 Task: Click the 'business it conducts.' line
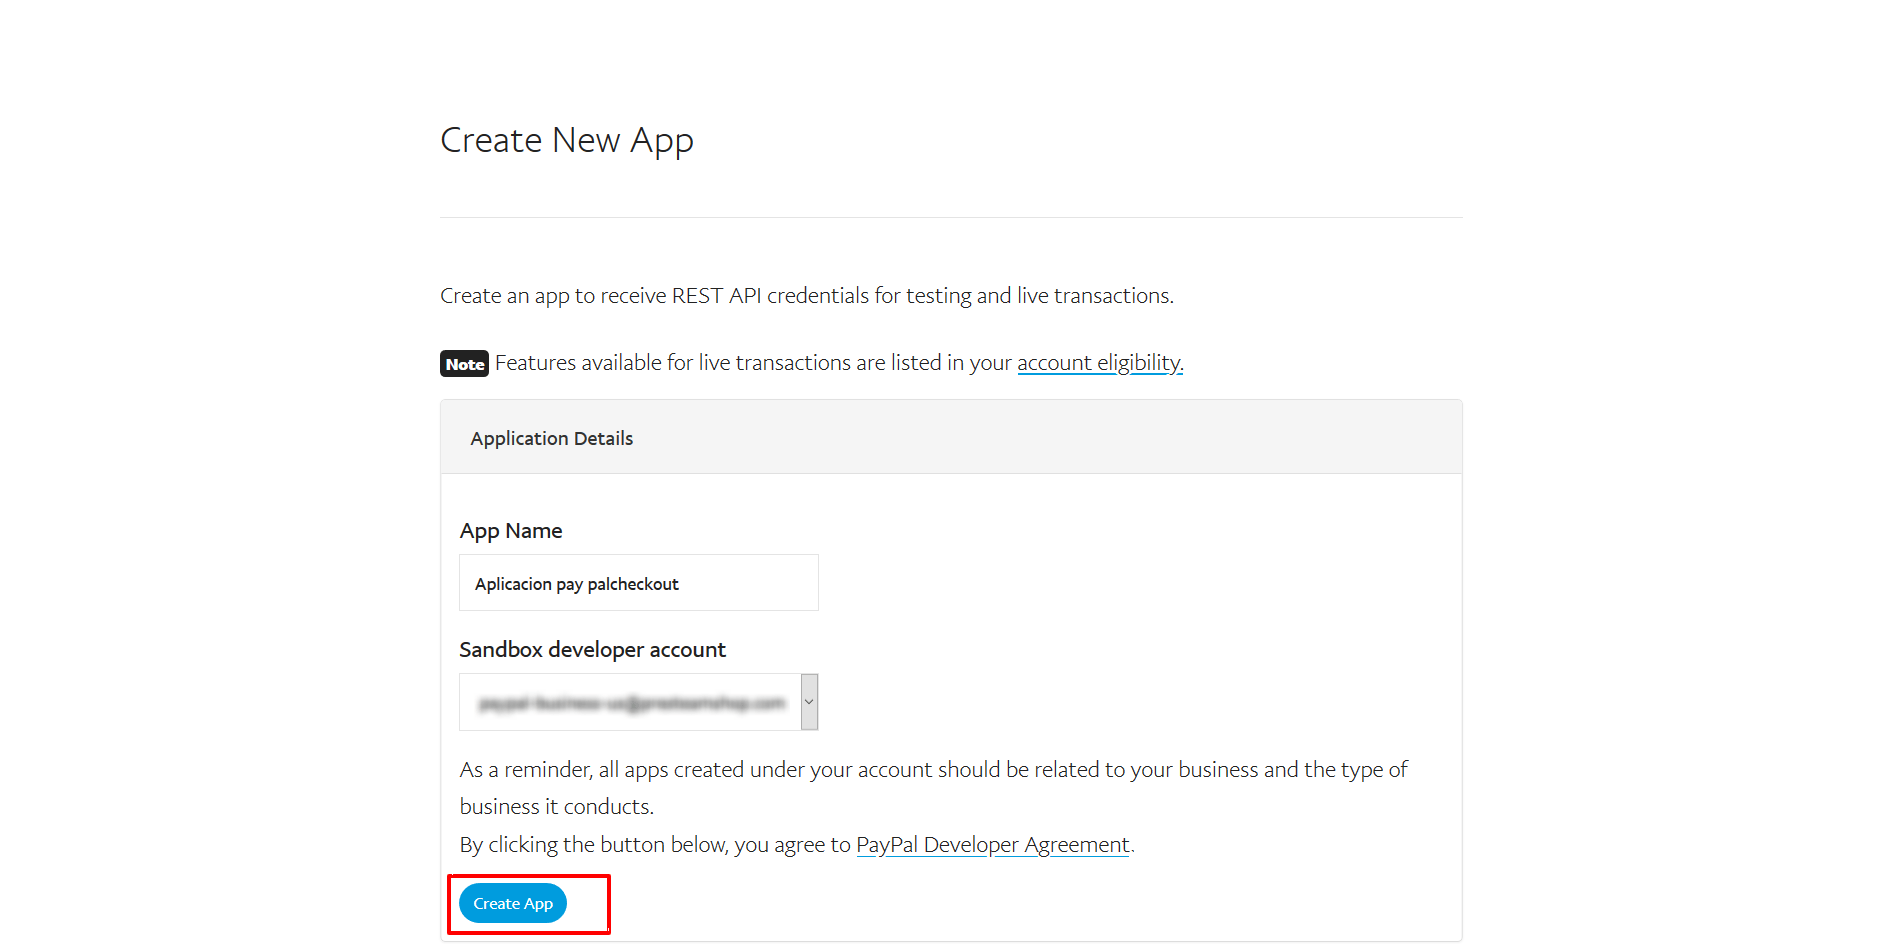(556, 807)
